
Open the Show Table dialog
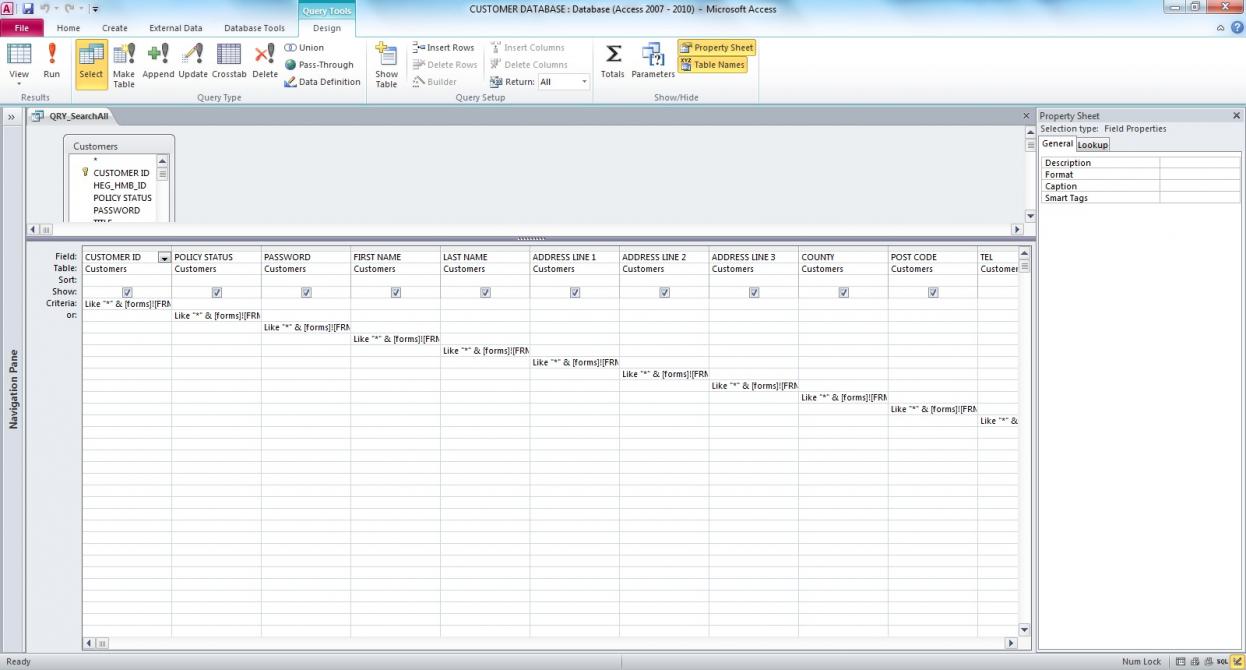(386, 64)
